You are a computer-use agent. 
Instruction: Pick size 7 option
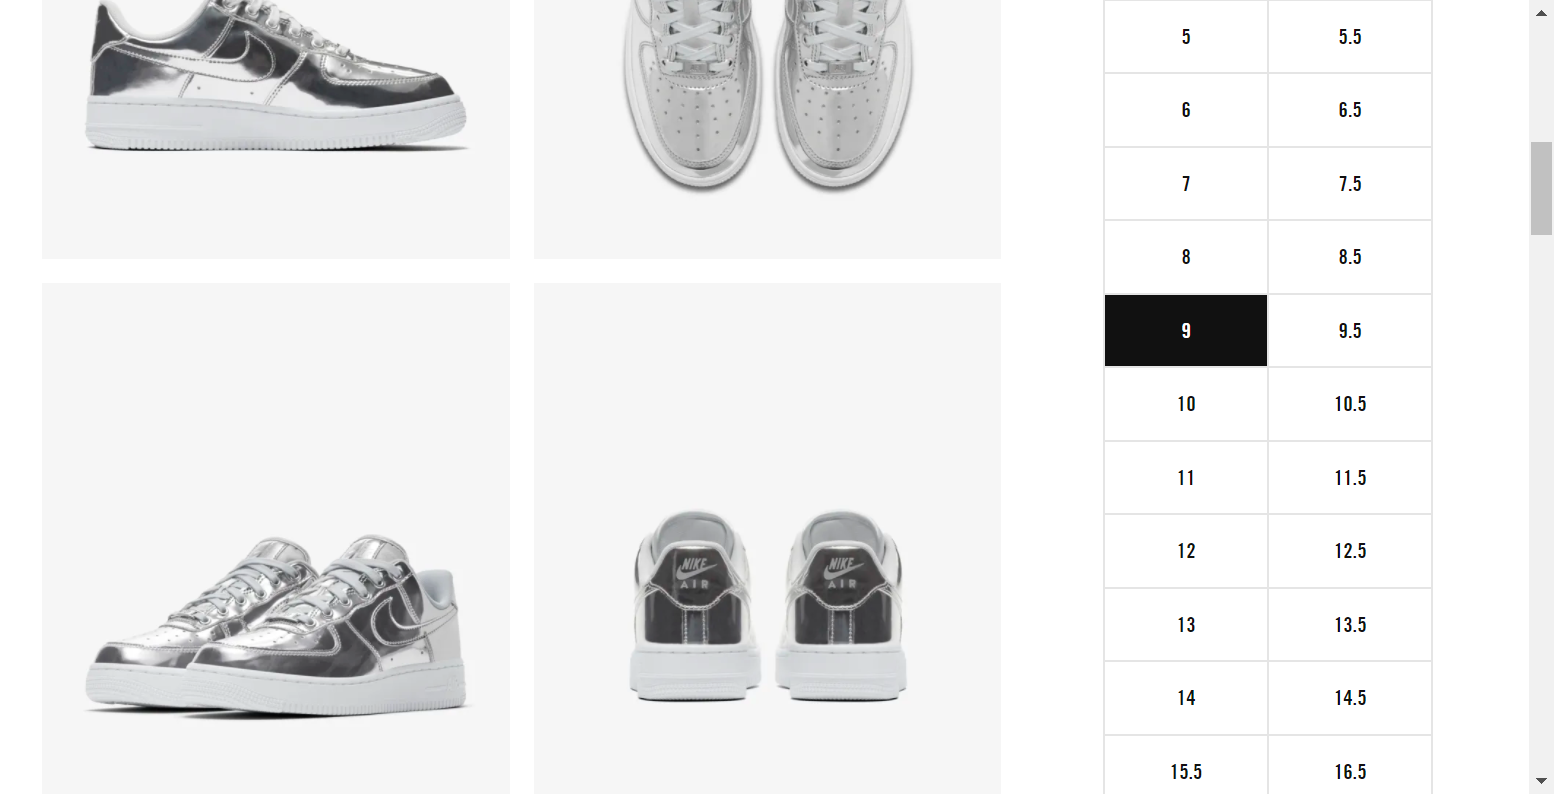pos(1186,184)
